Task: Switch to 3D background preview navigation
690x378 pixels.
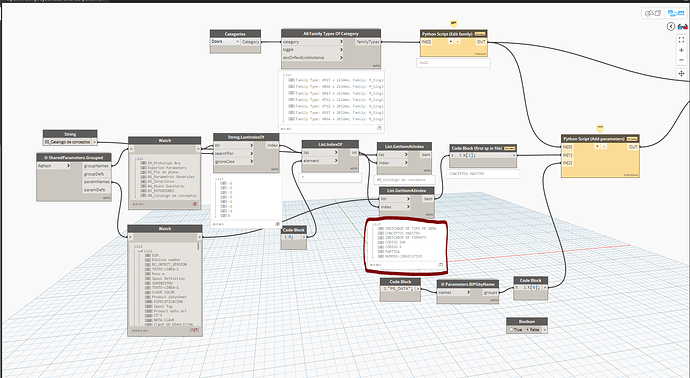Action: [x=653, y=14]
